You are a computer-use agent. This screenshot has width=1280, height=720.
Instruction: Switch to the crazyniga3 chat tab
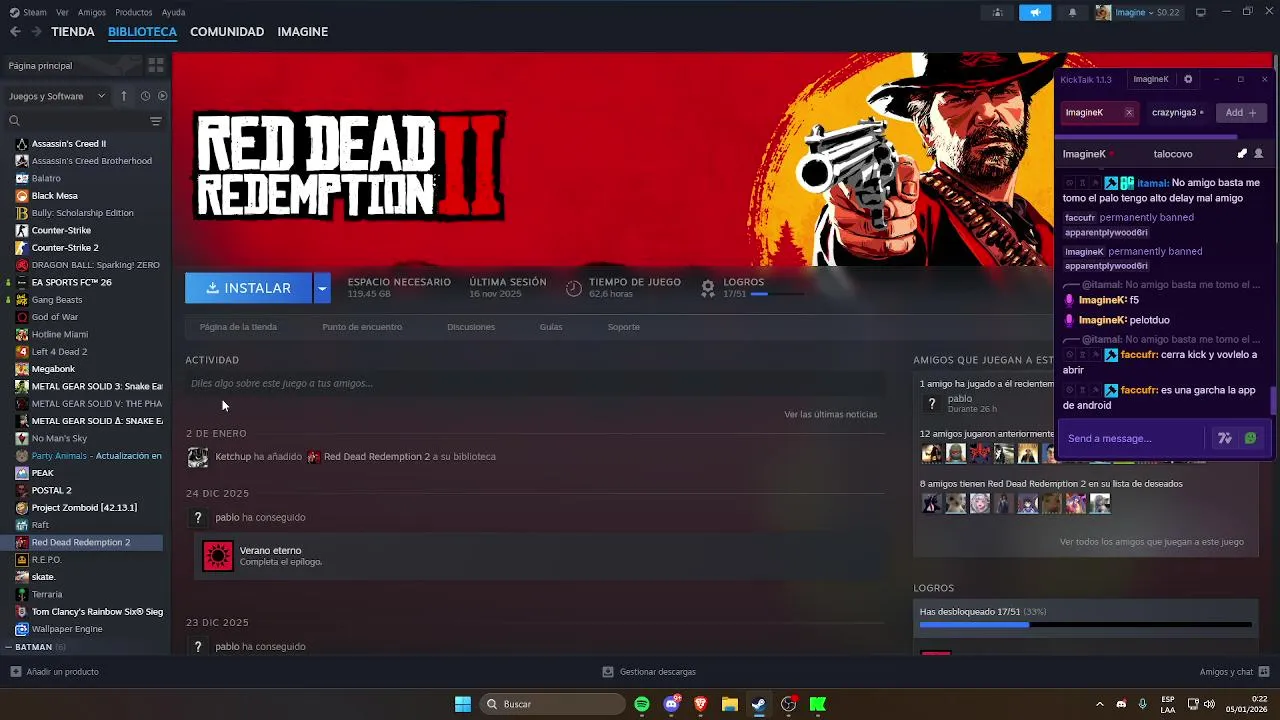point(1178,112)
